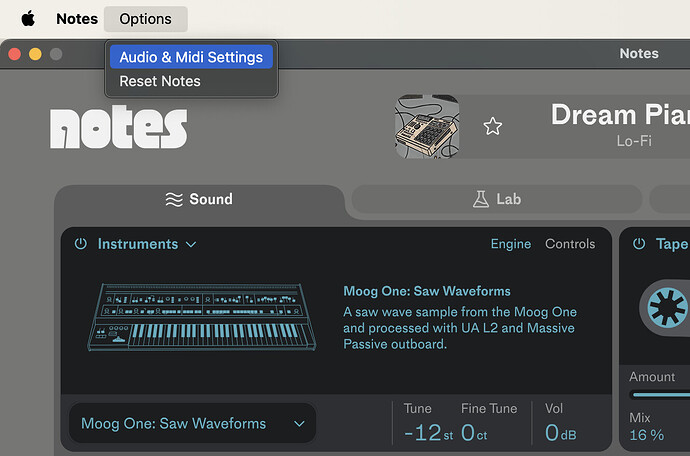This screenshot has width=690, height=456.
Task: Click the Tune value -12 st
Action: click(428, 433)
